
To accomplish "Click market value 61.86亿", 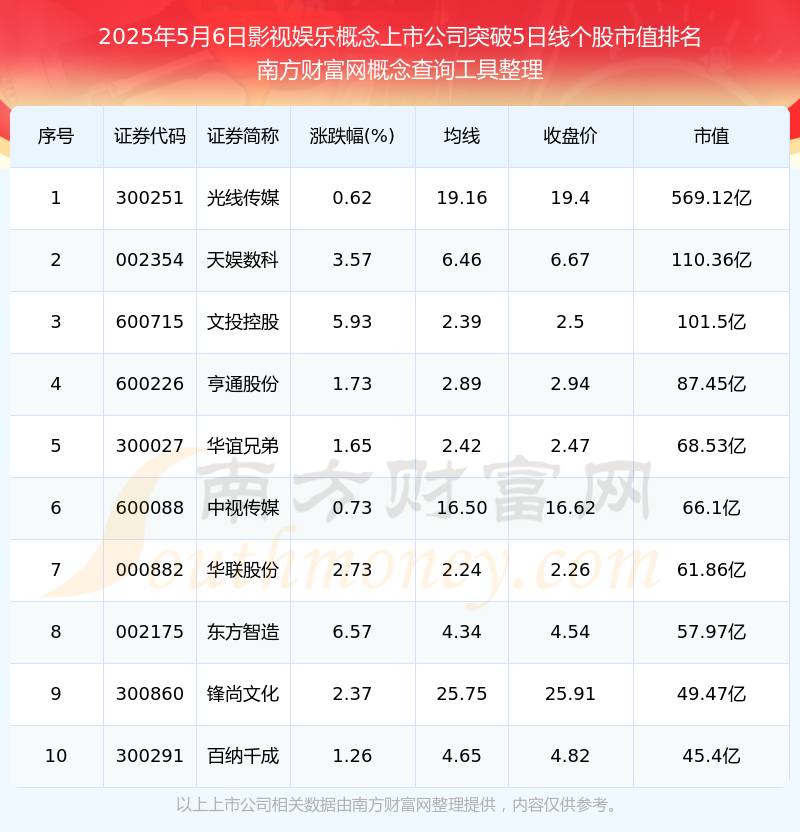I will [x=711, y=570].
